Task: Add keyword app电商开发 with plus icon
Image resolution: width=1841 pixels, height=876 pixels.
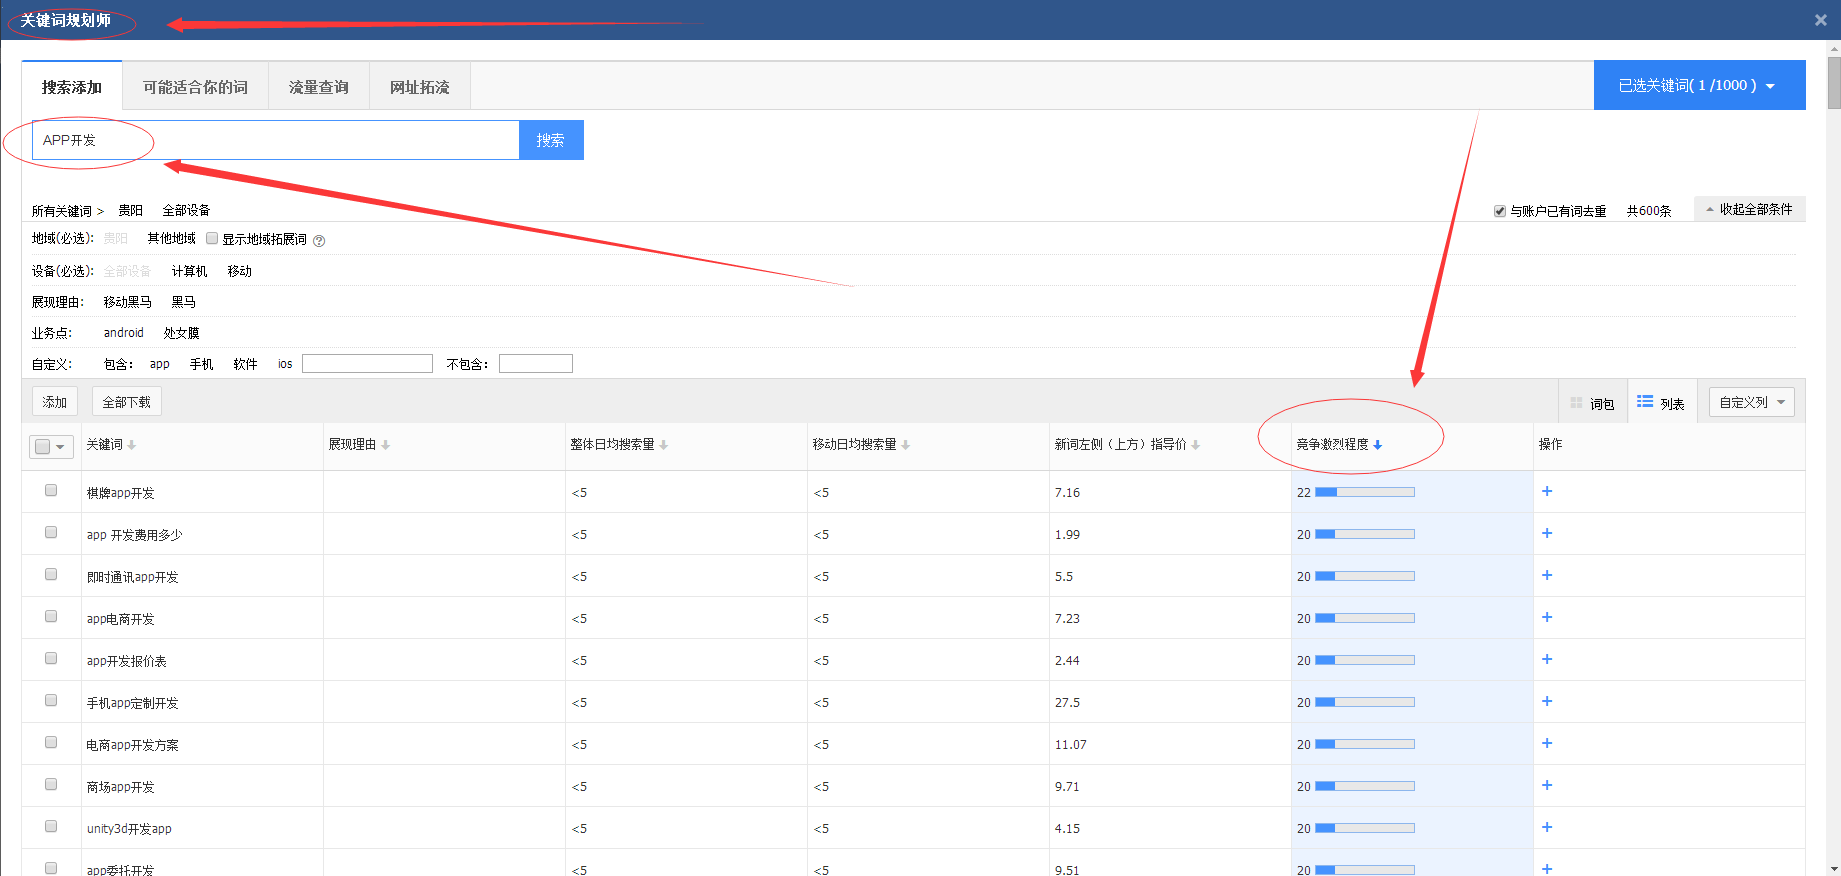Action: 1547,617
